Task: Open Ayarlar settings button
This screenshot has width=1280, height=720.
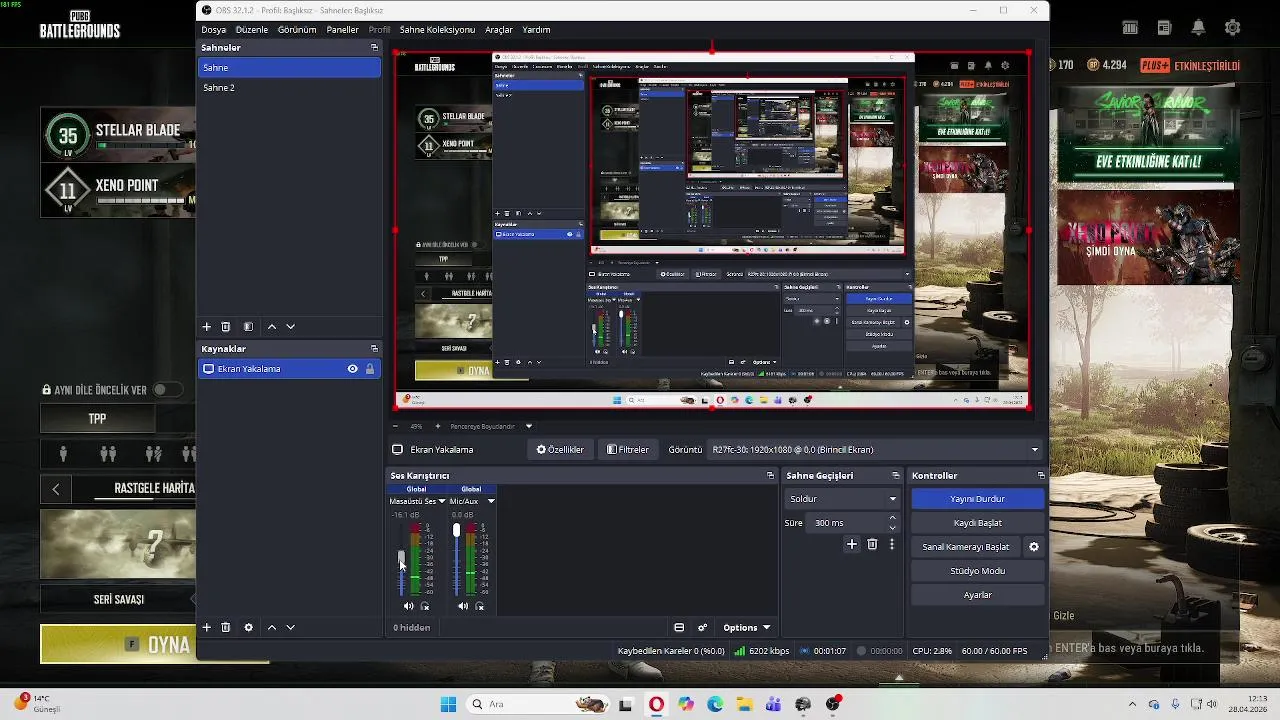Action: tap(977, 595)
